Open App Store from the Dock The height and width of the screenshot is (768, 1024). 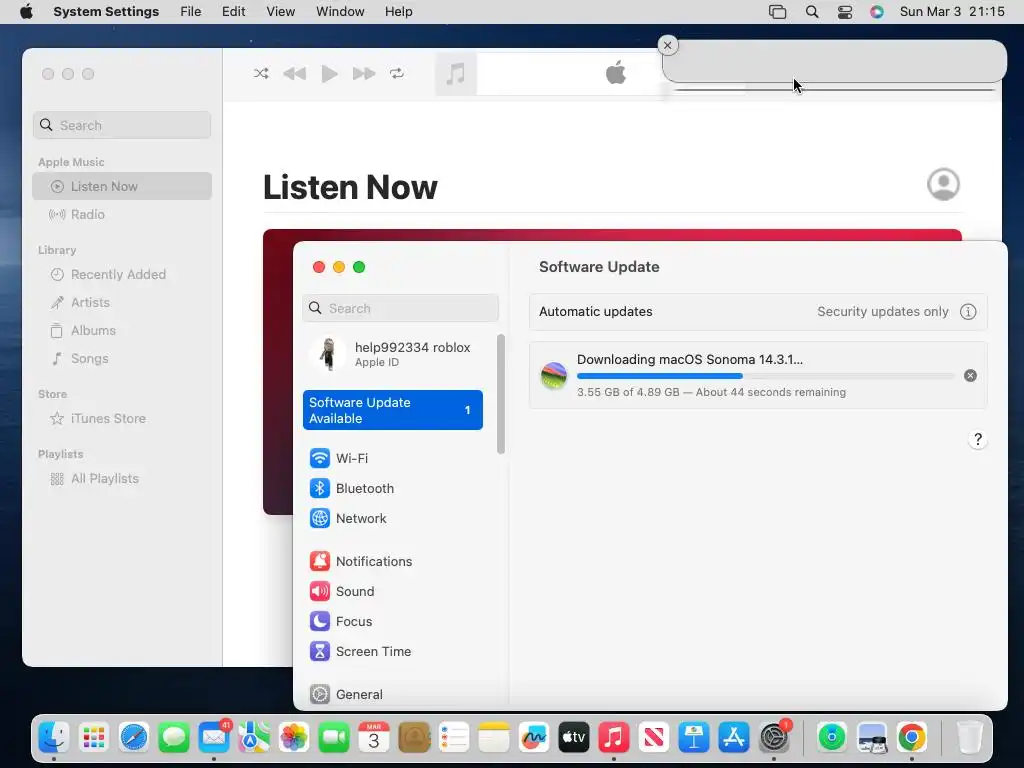[733, 737]
